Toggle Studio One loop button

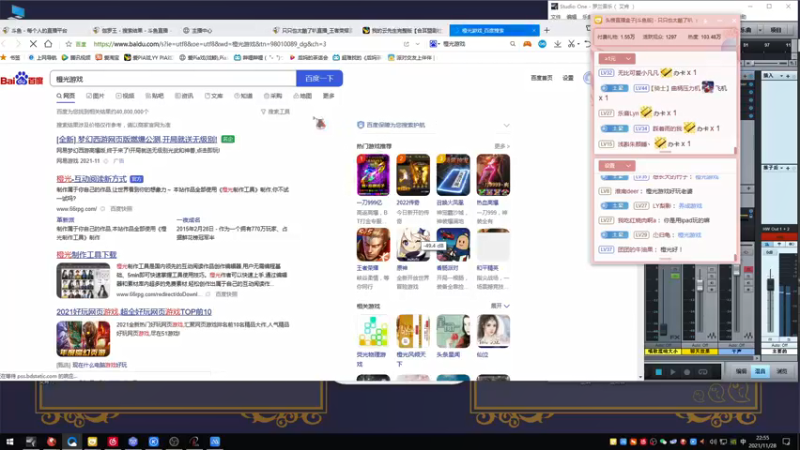click(703, 372)
